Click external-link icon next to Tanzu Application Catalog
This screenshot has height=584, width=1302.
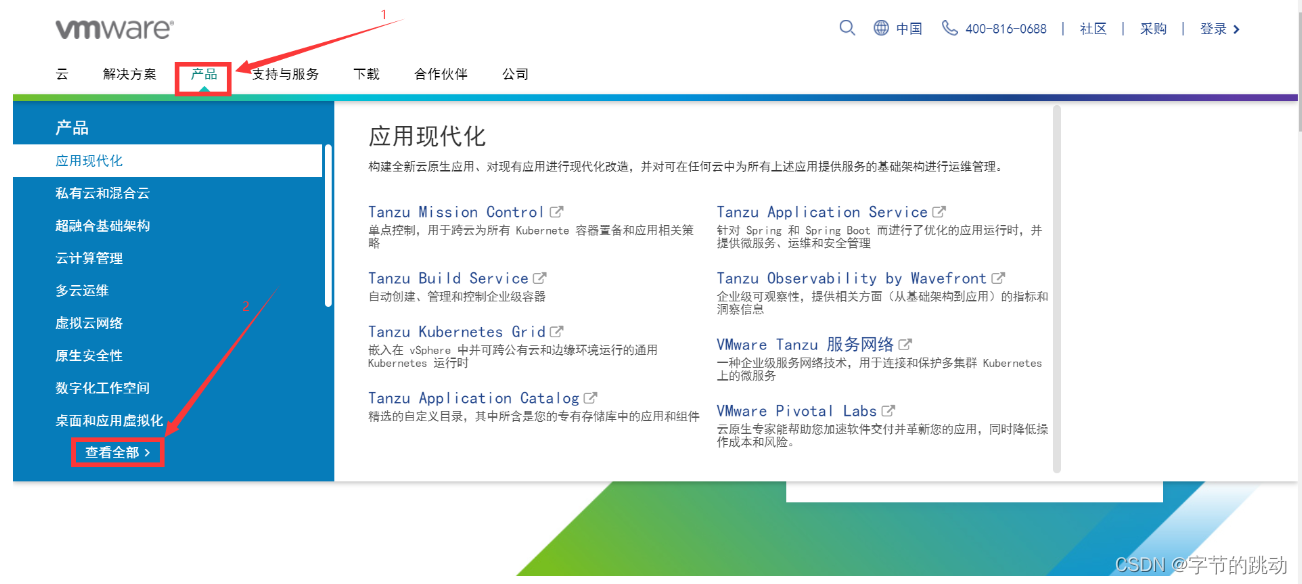[591, 398]
